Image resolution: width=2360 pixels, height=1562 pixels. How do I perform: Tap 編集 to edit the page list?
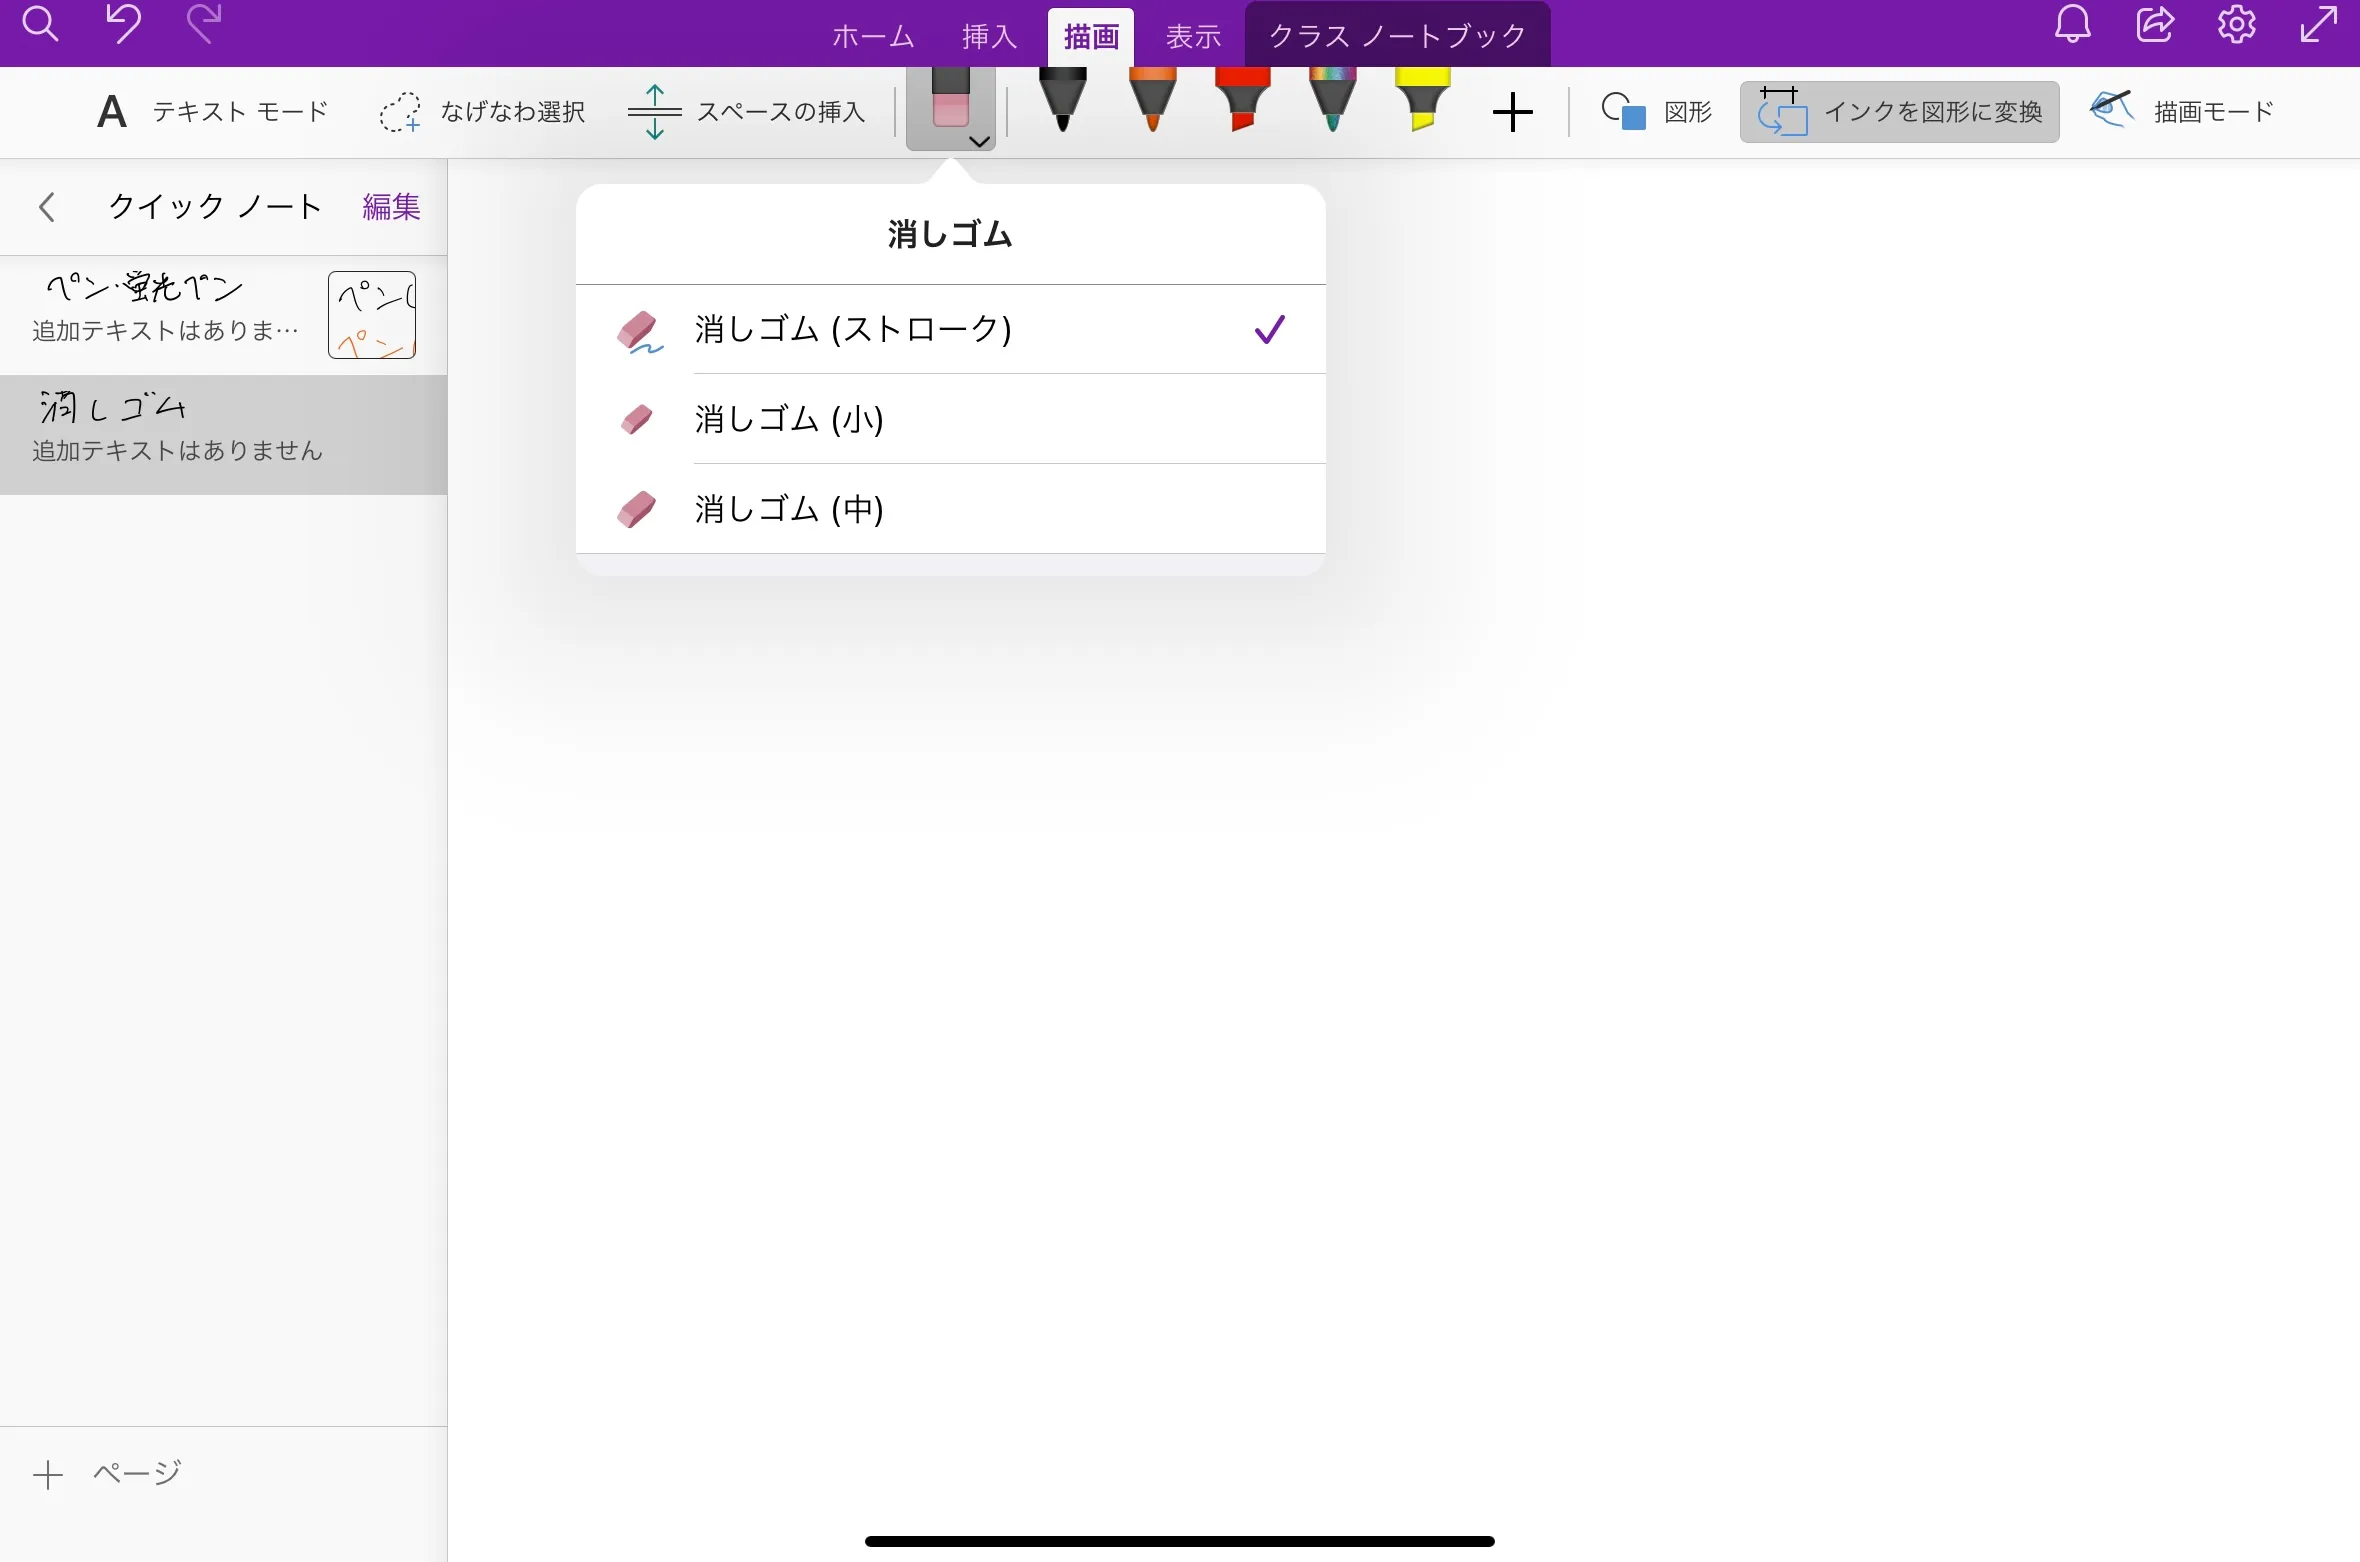tap(391, 206)
